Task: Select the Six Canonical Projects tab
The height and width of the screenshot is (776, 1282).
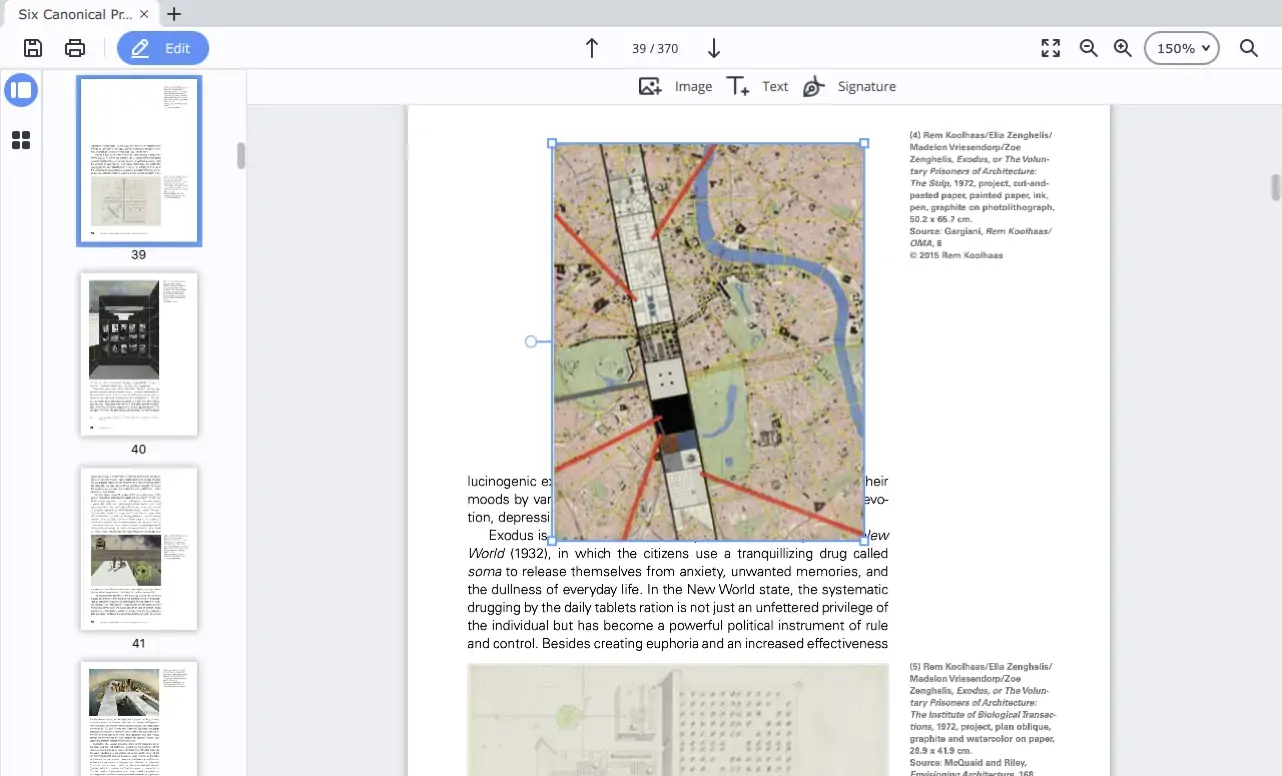Action: tap(75, 14)
